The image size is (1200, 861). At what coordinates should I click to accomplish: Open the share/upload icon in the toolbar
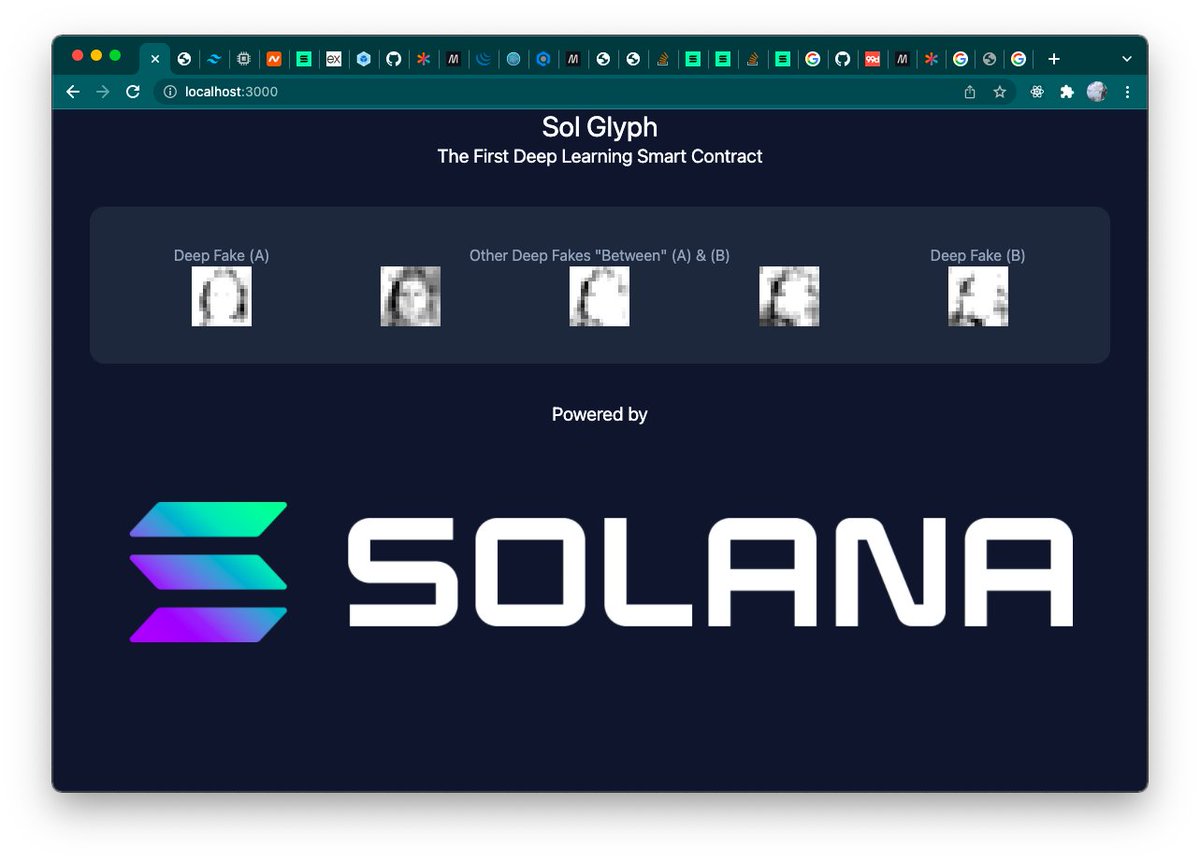tap(968, 92)
